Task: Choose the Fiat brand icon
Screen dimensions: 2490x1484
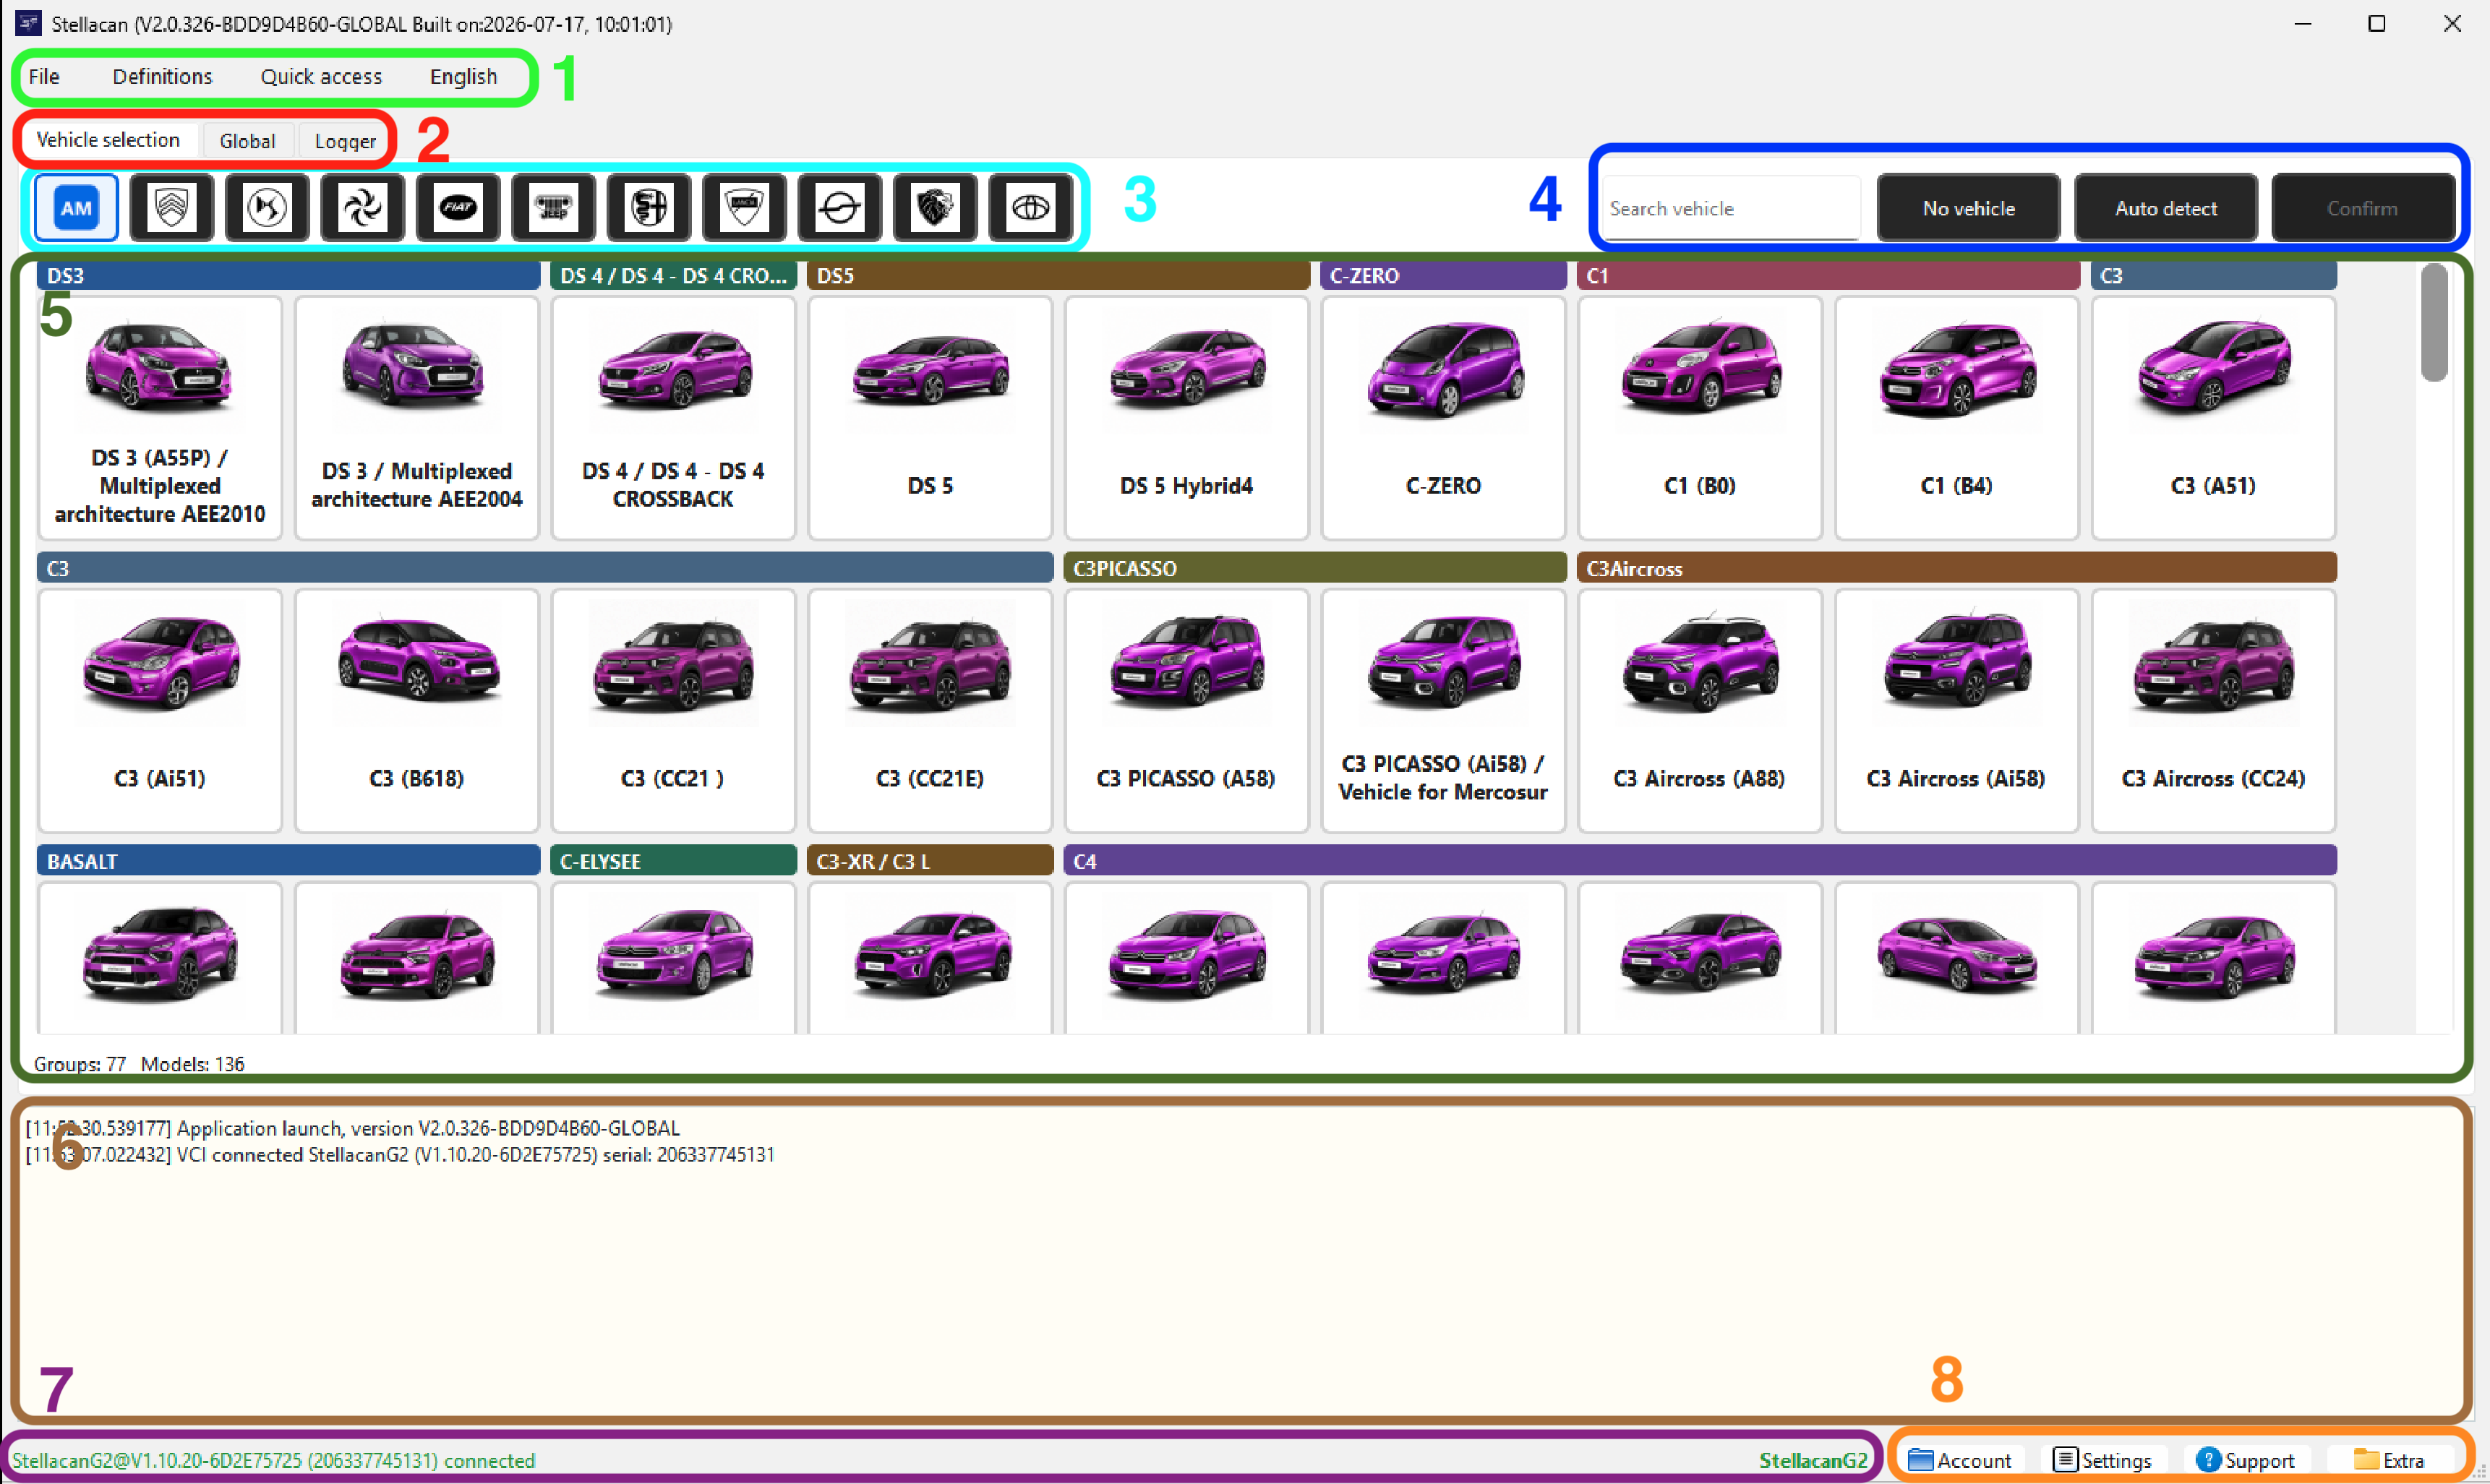Action: 458,208
